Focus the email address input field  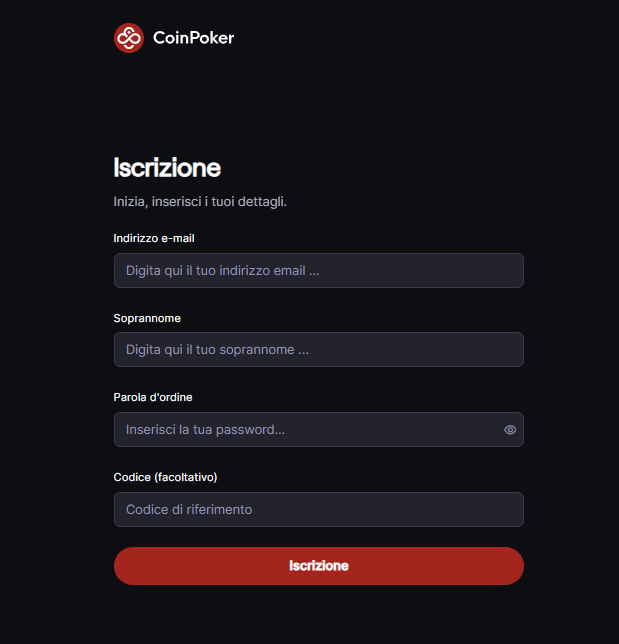pos(319,271)
